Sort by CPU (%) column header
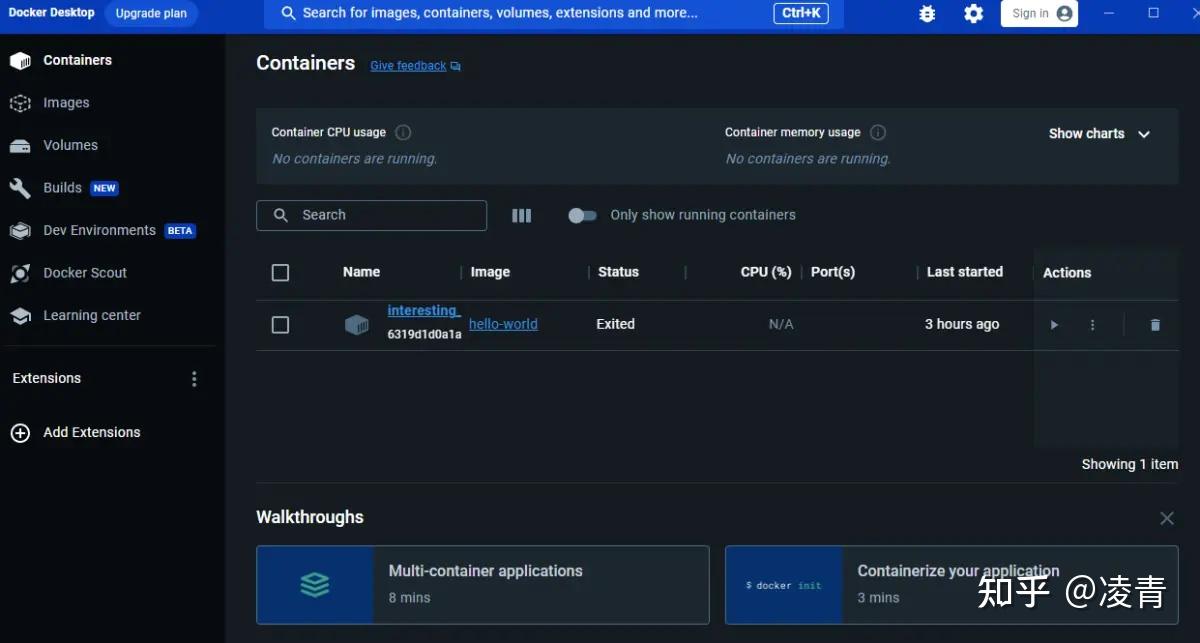 click(x=766, y=272)
